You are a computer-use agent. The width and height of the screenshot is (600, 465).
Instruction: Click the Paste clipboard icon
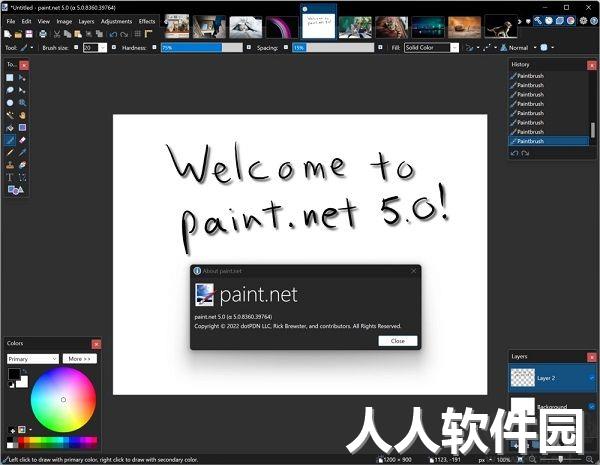[x=78, y=34]
